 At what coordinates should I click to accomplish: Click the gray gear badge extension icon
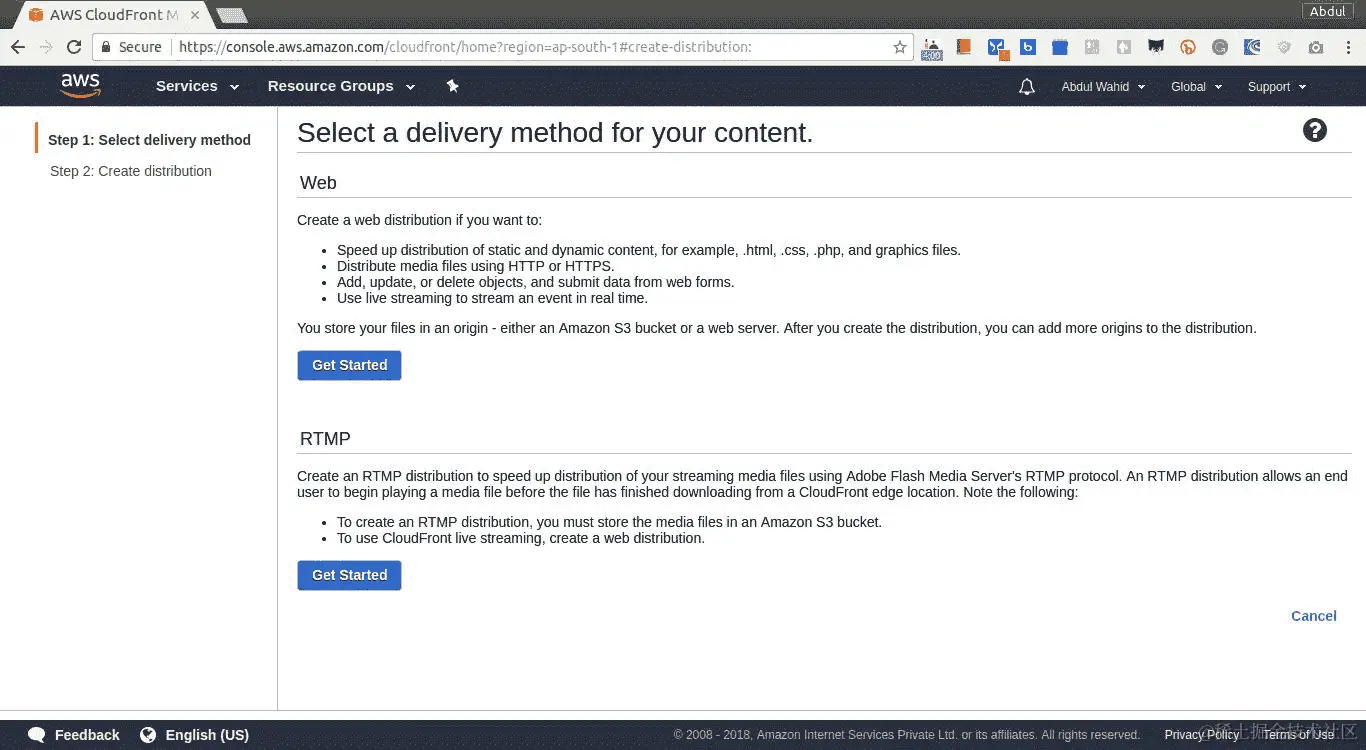1284,47
